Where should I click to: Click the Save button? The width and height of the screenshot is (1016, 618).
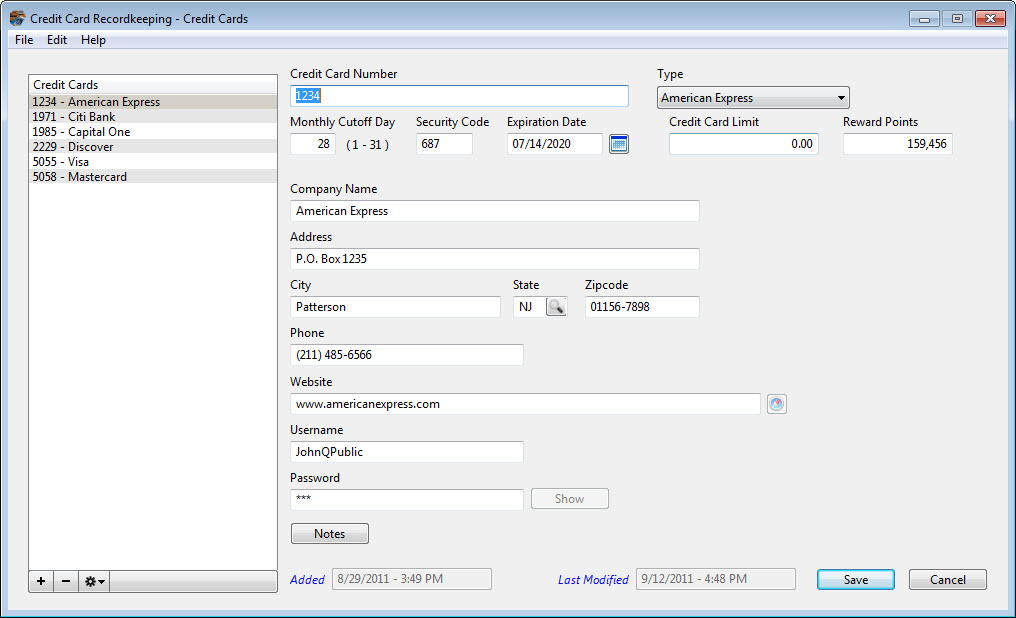pos(855,580)
